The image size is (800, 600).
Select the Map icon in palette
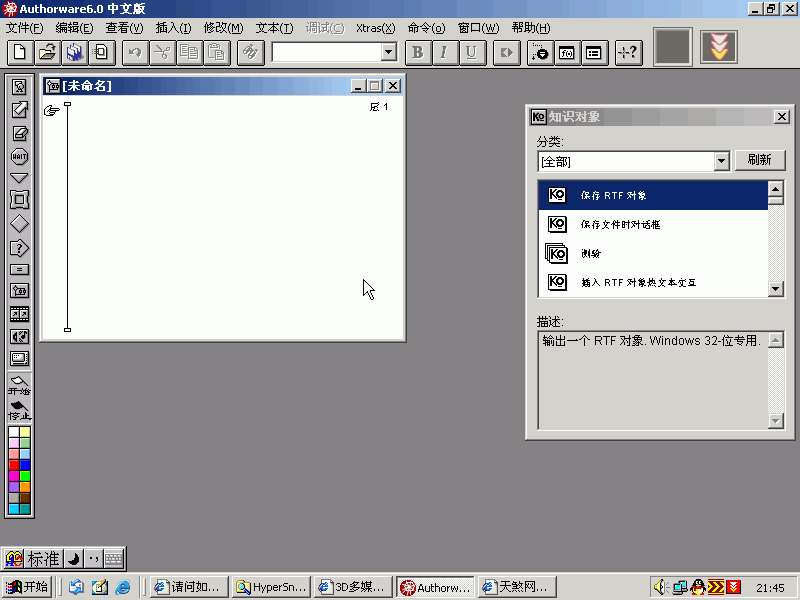point(19,291)
